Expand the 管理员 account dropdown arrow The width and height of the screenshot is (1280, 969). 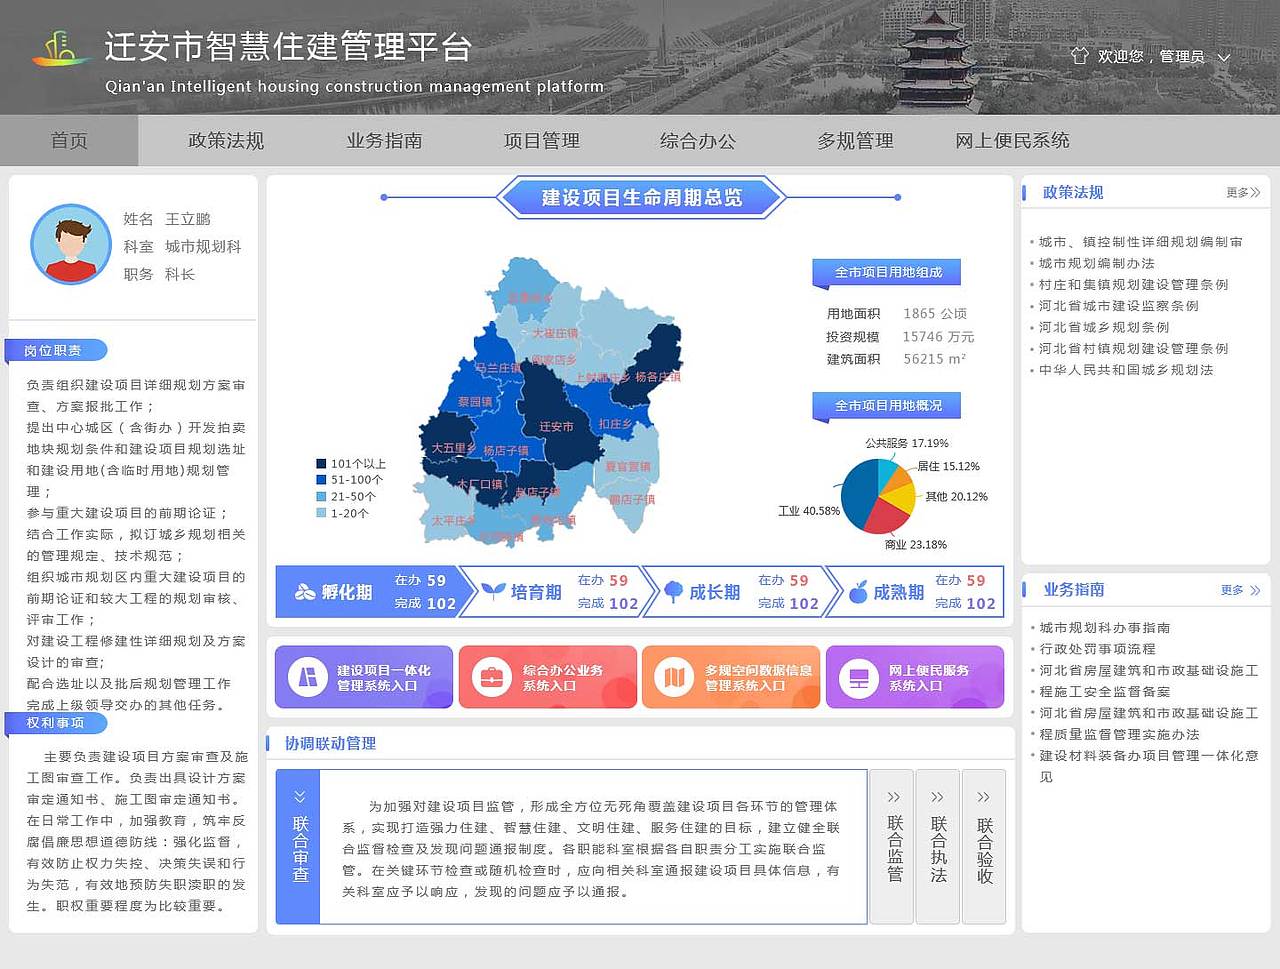(1222, 58)
